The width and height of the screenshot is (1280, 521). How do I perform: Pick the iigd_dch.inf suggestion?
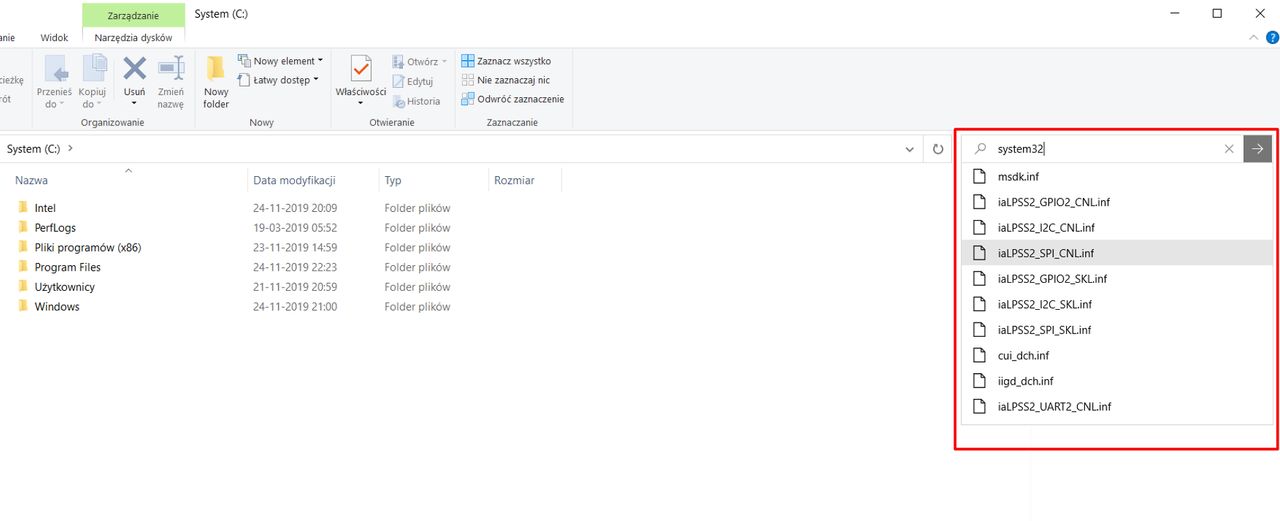(1116, 381)
